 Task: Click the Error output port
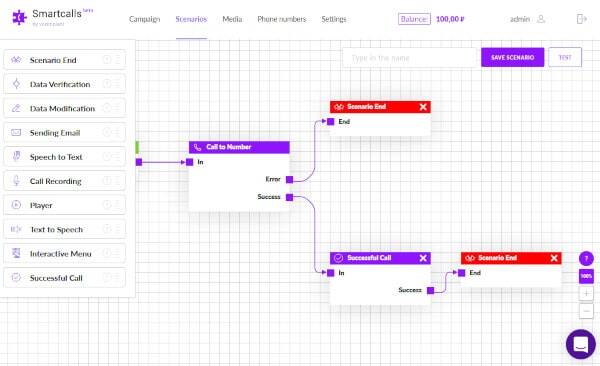(x=289, y=179)
